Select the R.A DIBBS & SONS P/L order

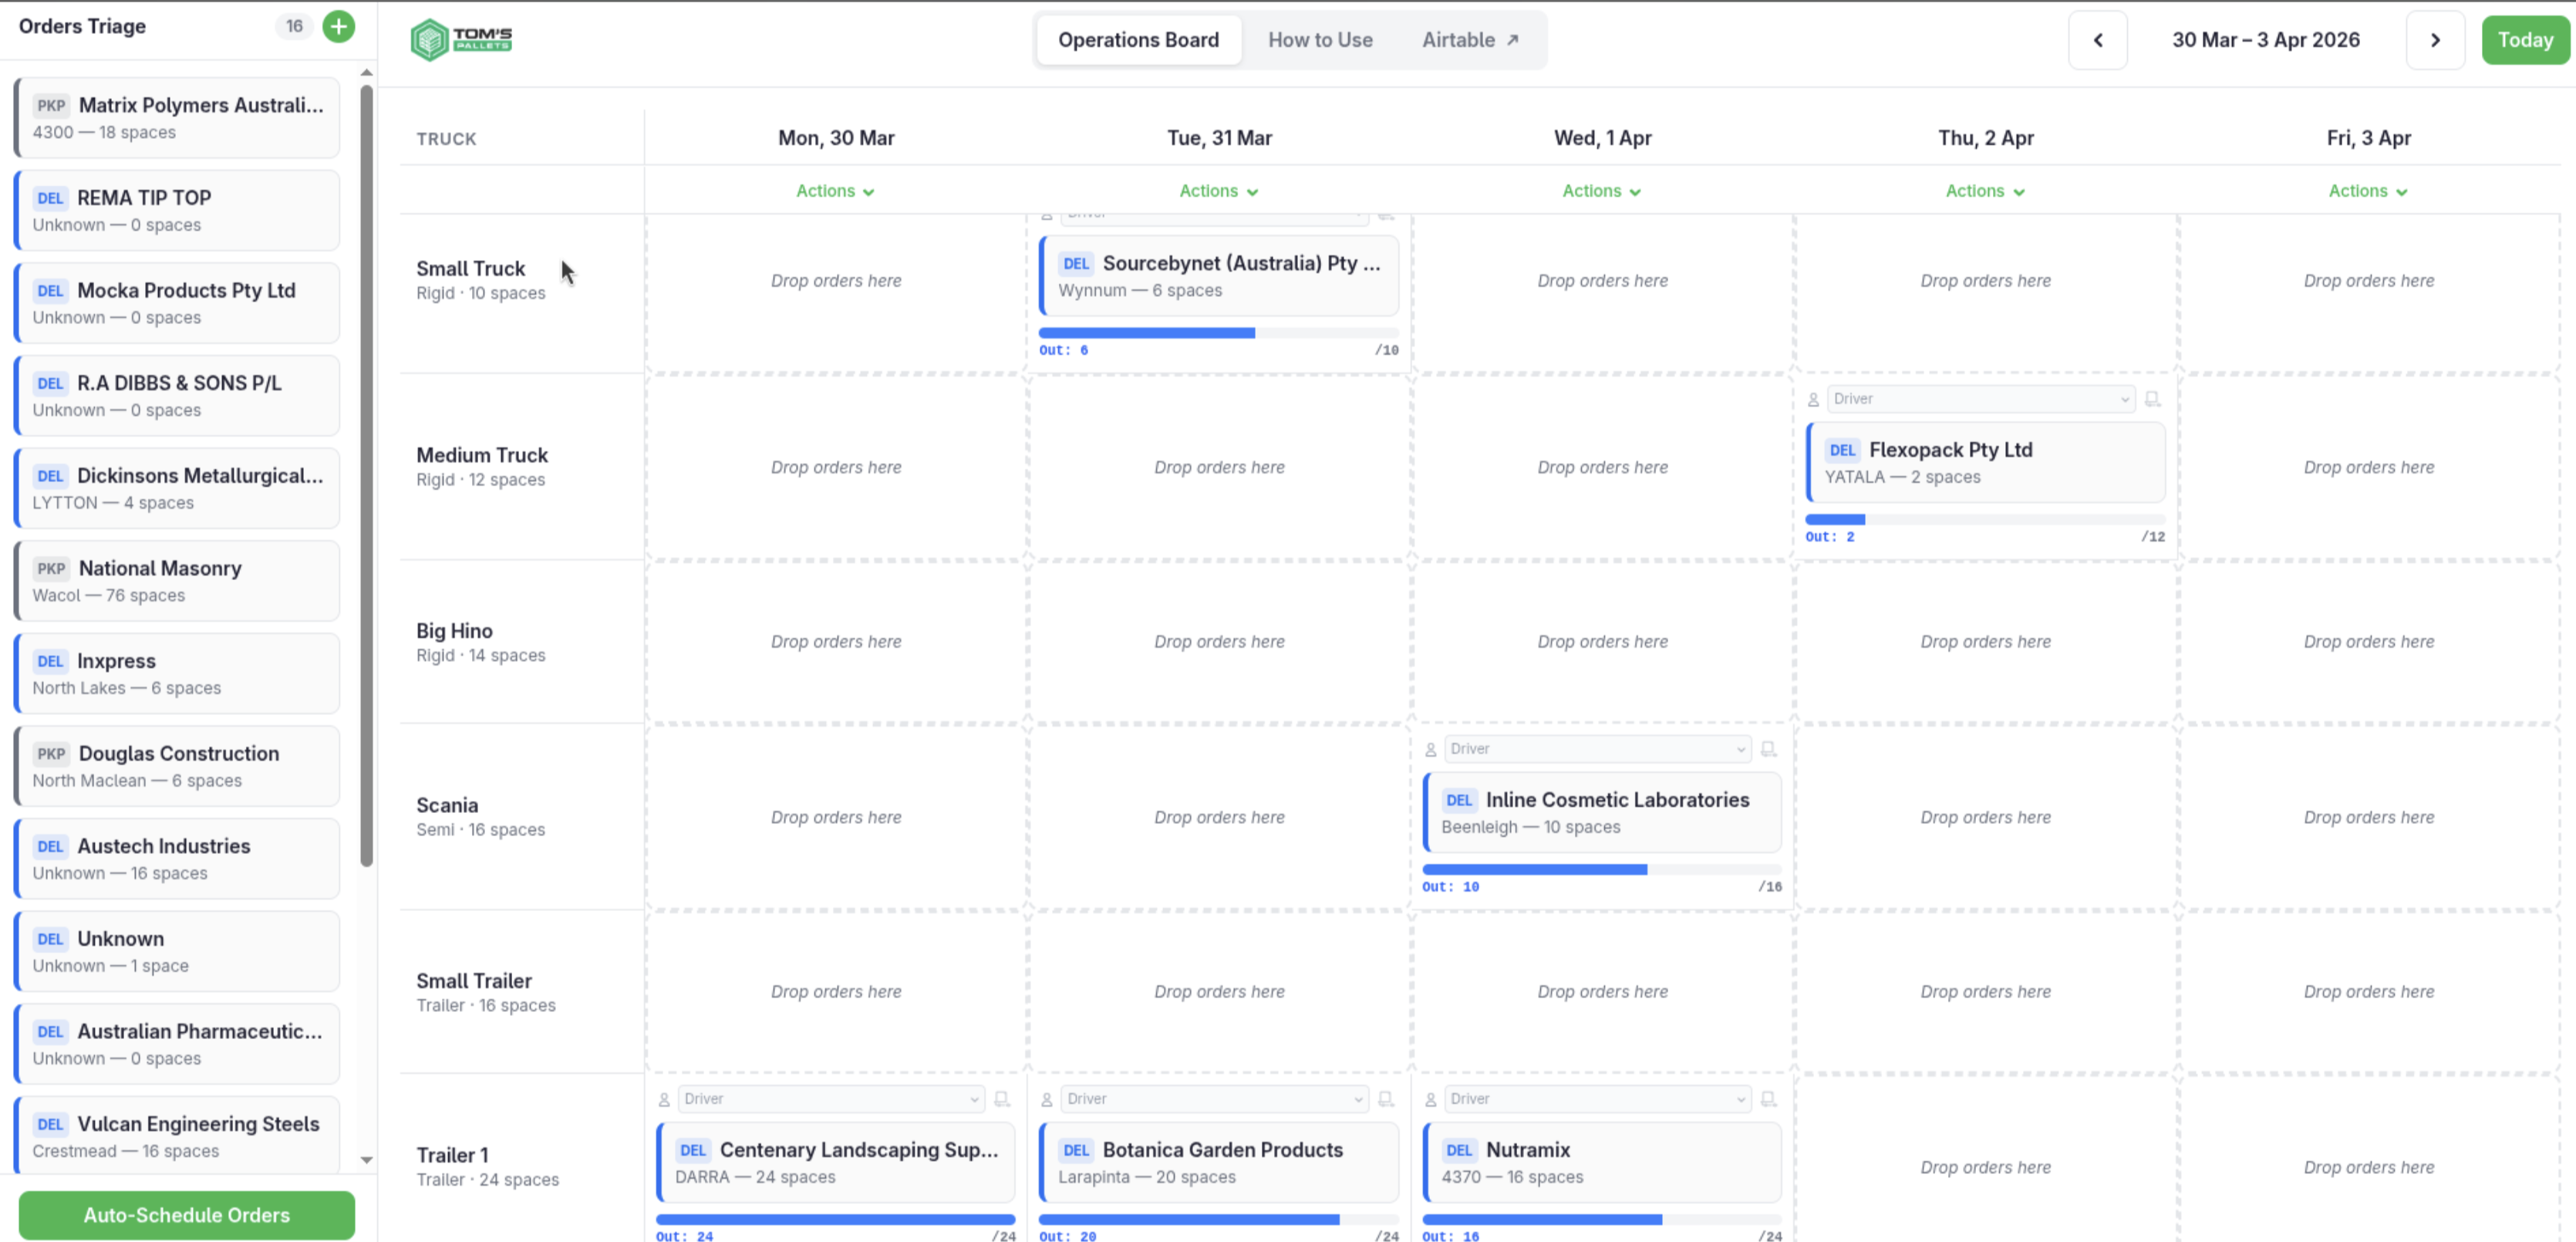click(177, 396)
